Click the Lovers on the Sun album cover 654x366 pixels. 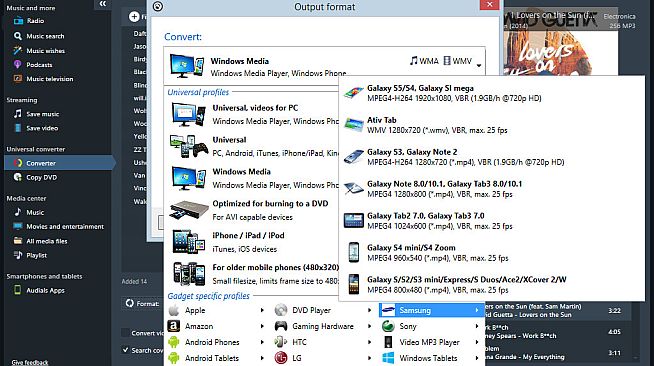[560, 42]
